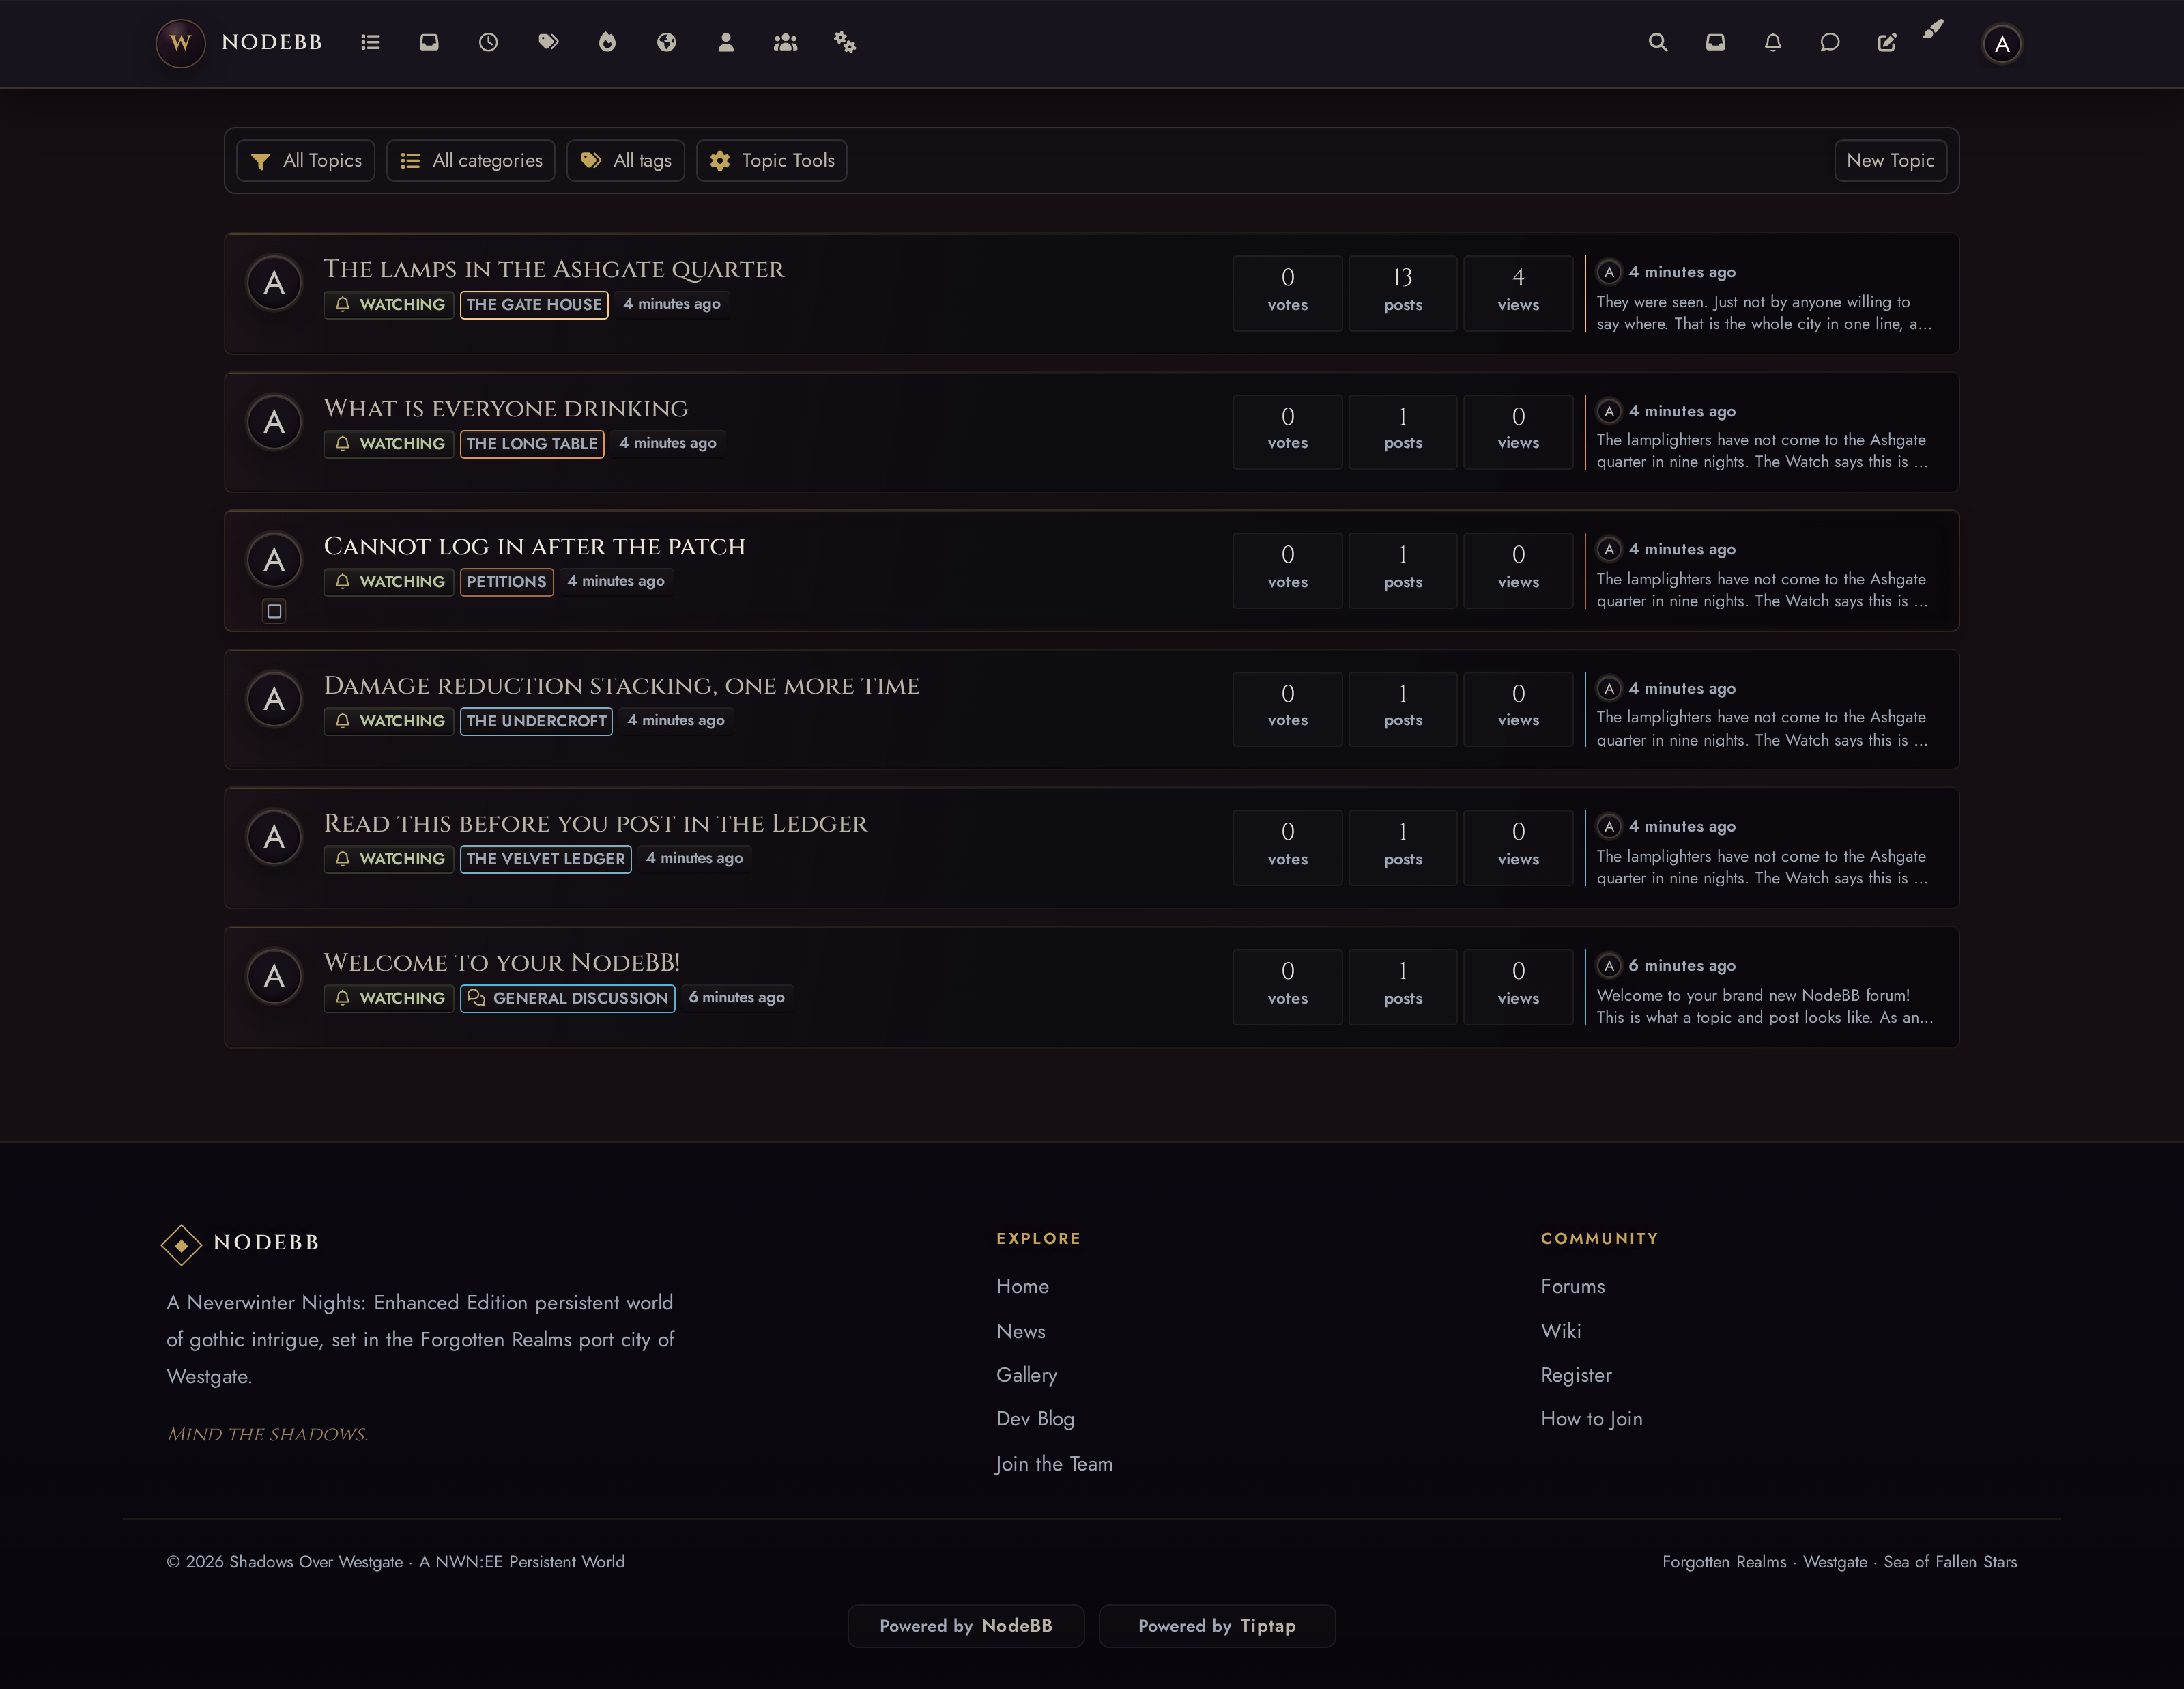Click footer Join the Team link

(1054, 1464)
